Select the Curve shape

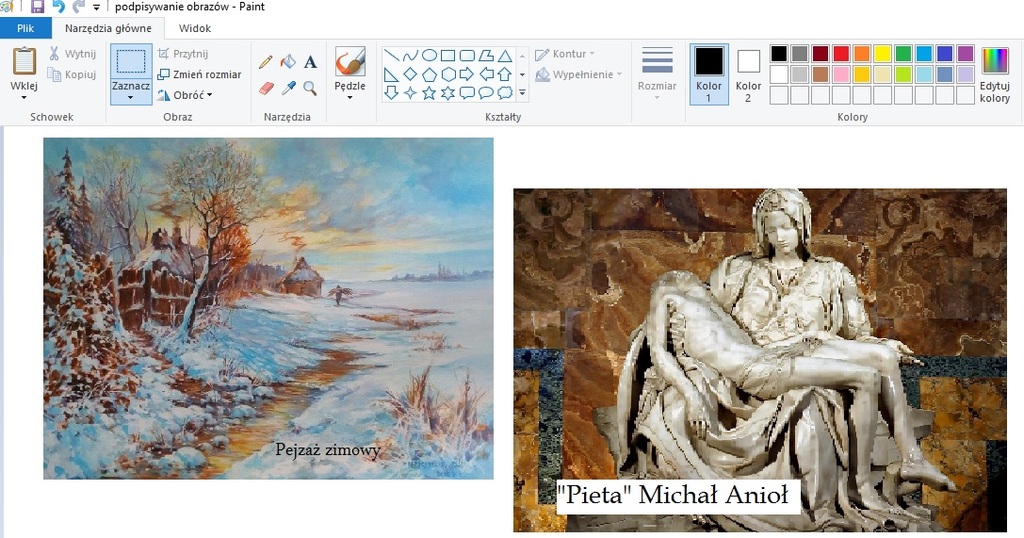point(410,55)
